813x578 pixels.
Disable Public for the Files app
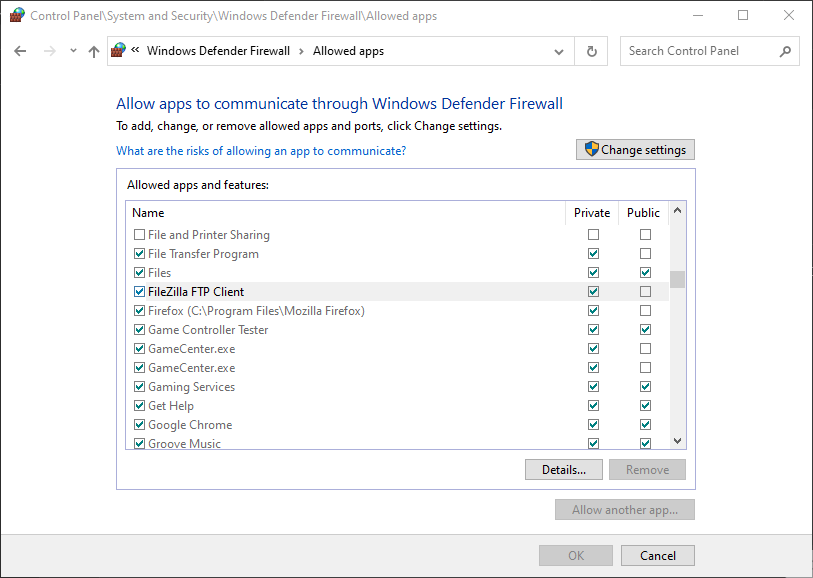[645, 273]
